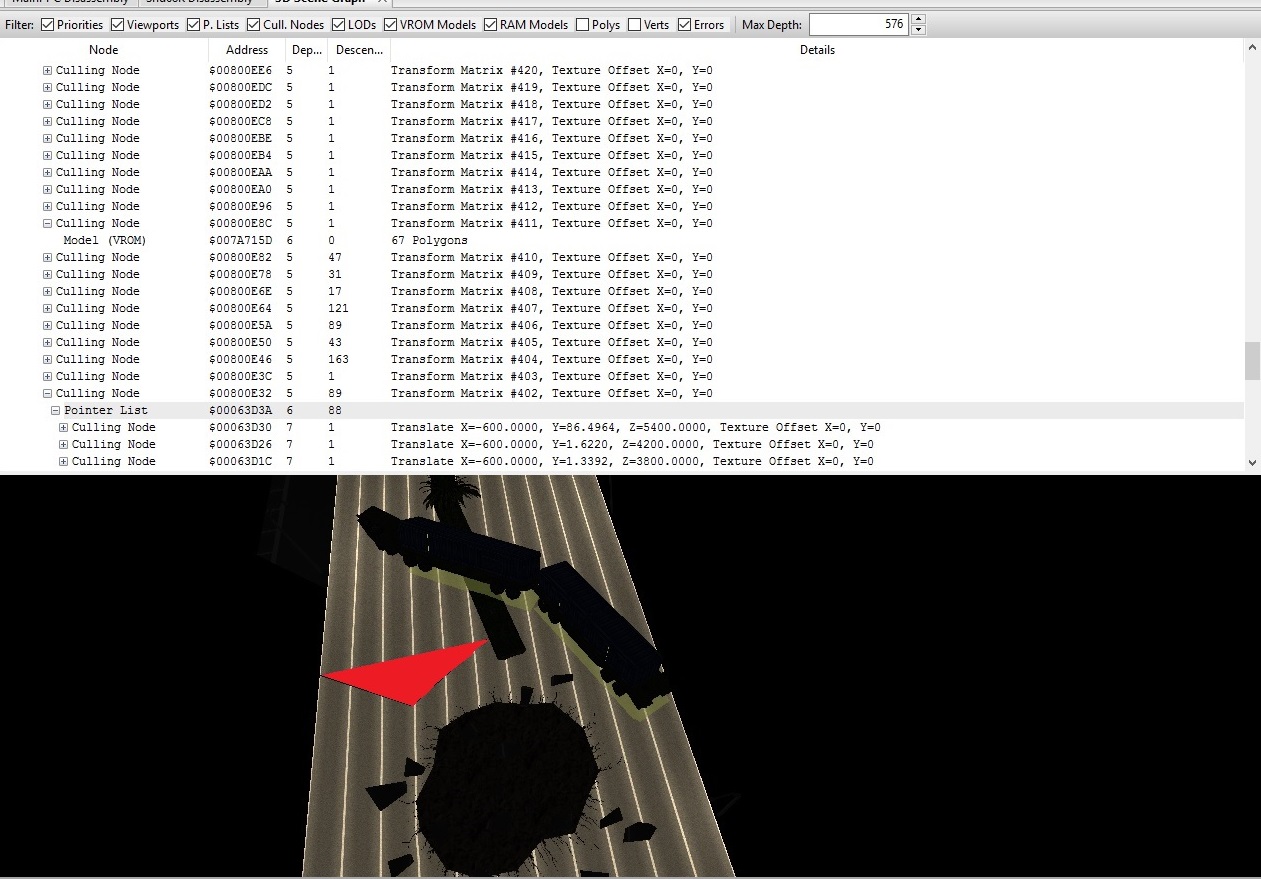Uncheck the Cull. Nodes filter

(253, 25)
